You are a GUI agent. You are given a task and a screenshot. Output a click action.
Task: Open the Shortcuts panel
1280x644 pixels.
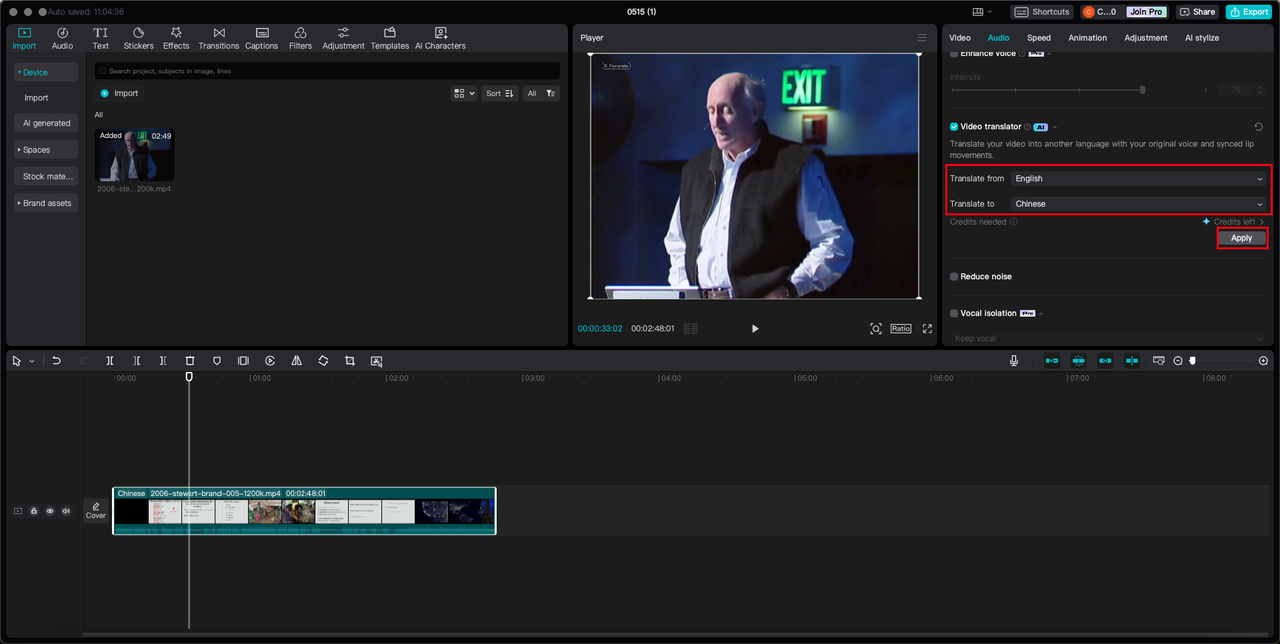[x=1042, y=12]
